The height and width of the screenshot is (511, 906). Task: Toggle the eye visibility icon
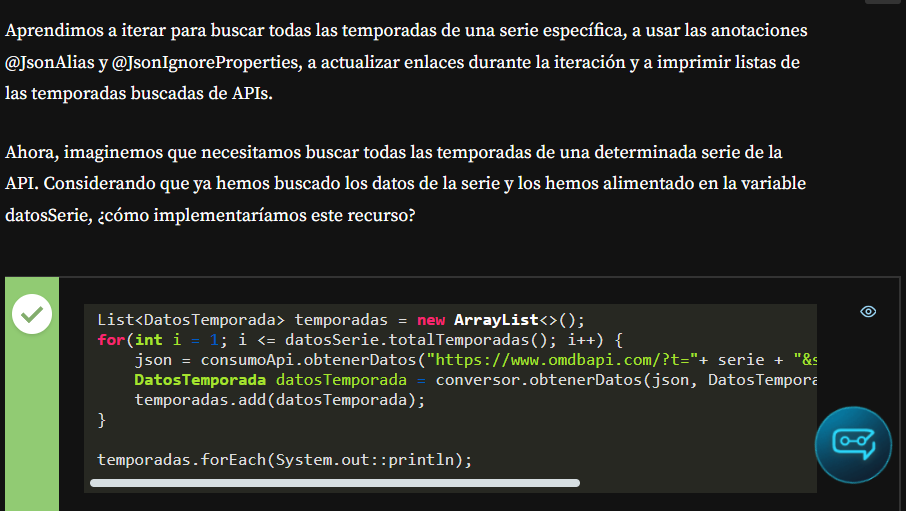click(x=868, y=312)
